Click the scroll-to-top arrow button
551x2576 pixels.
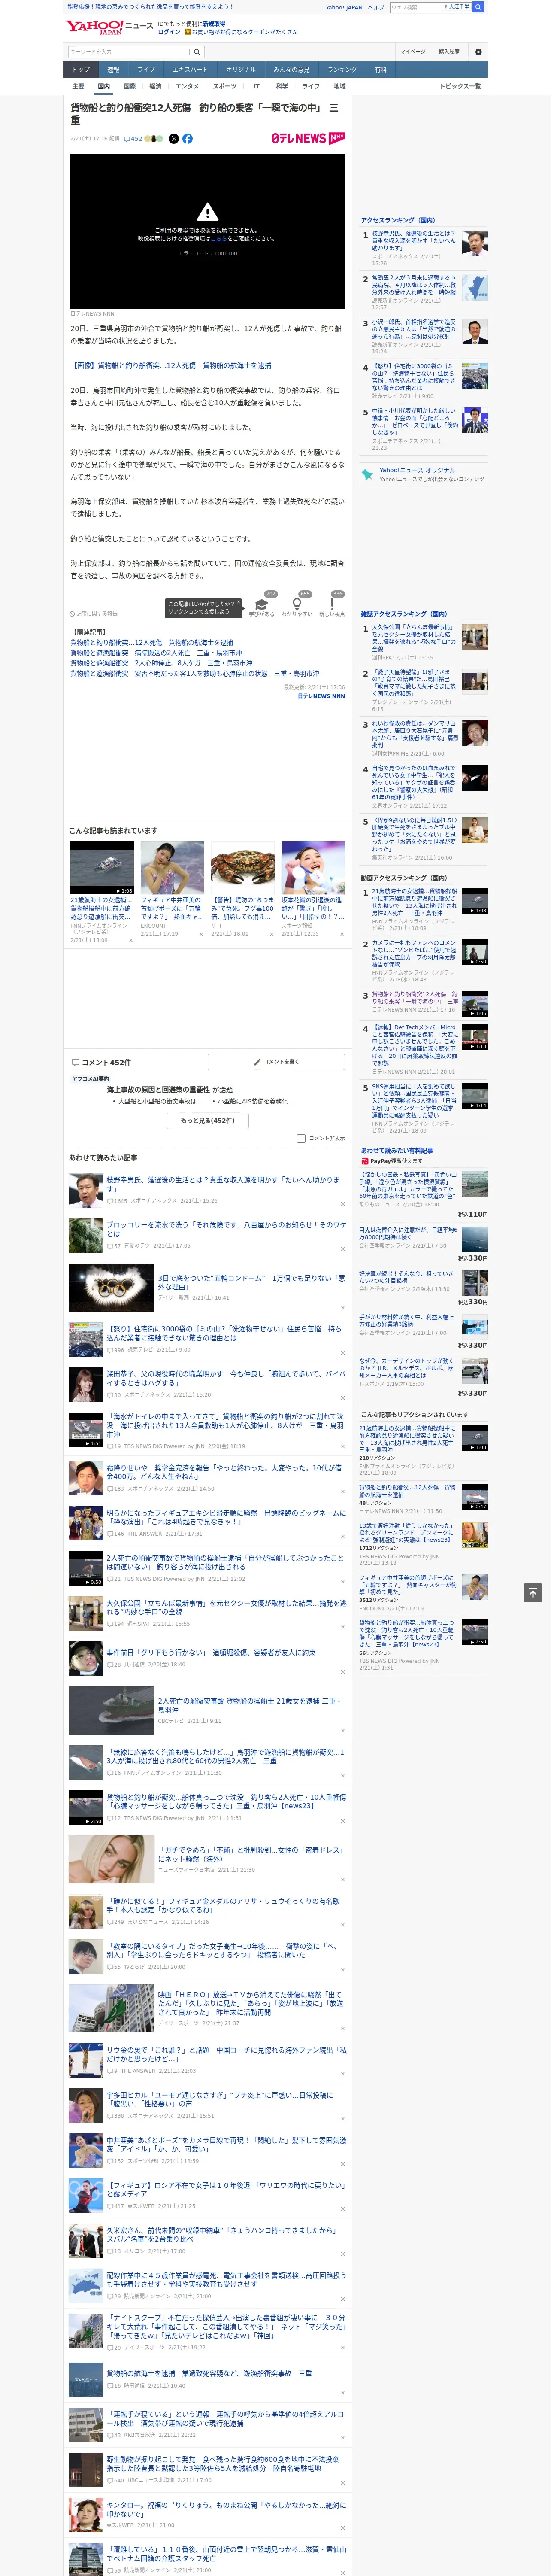coord(533,1592)
